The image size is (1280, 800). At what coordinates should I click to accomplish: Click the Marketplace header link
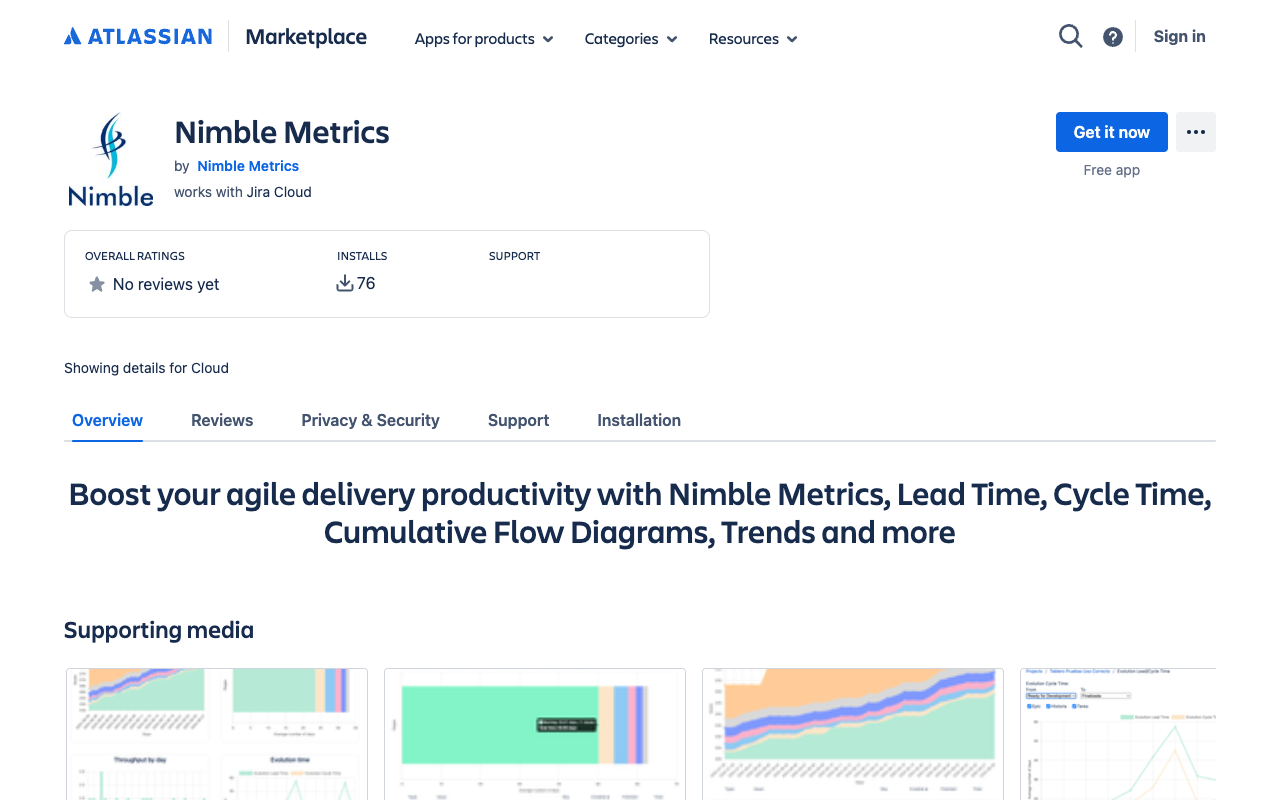pyautogui.click(x=306, y=37)
